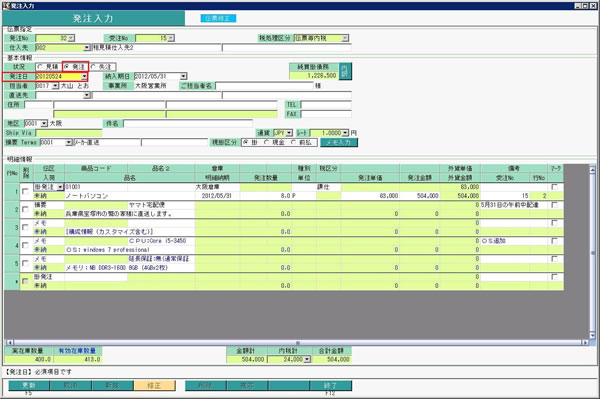Click the 商品コード column header
Image resolution: width=600 pixels, height=399 pixels.
point(96,168)
